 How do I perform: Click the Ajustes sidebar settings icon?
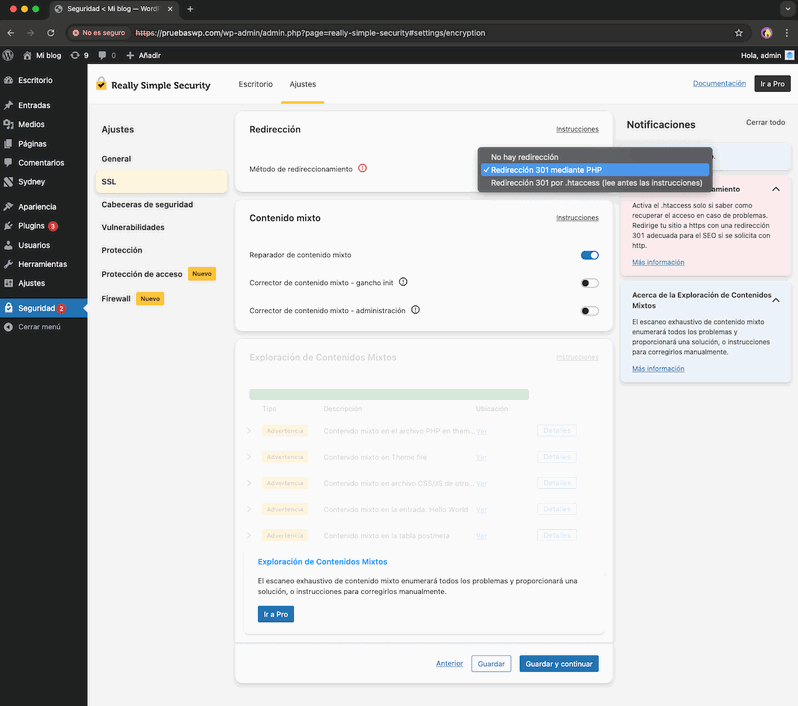[8, 283]
